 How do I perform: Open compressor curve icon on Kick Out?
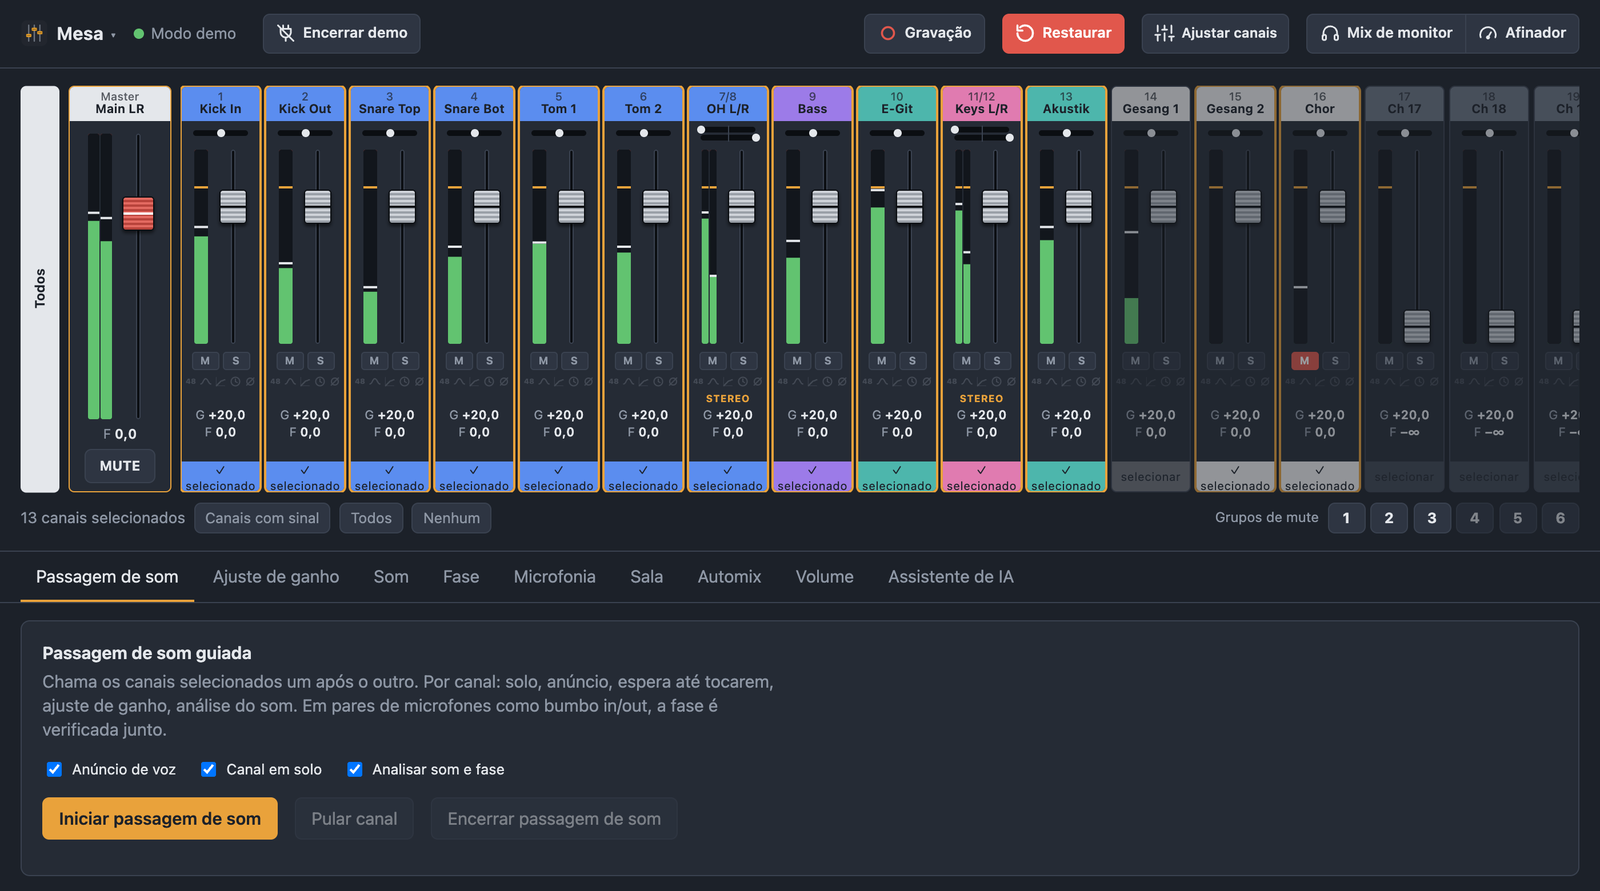tap(305, 381)
